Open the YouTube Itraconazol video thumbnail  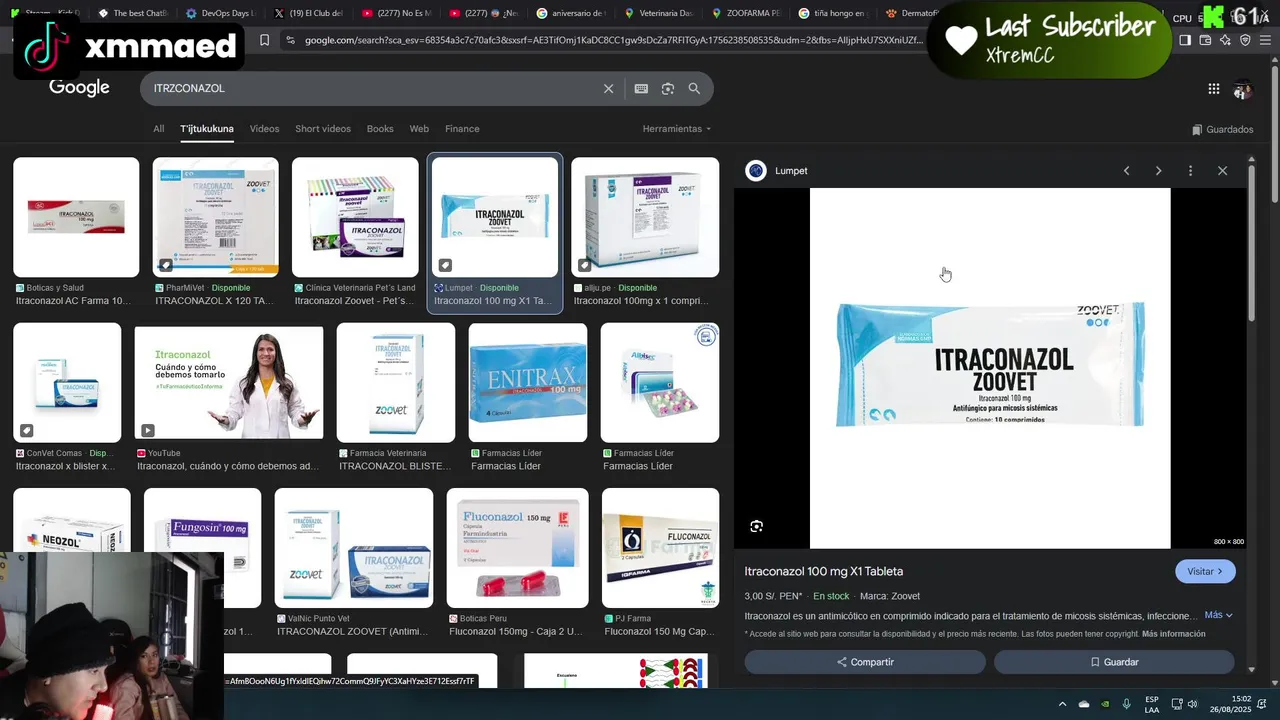(229, 382)
